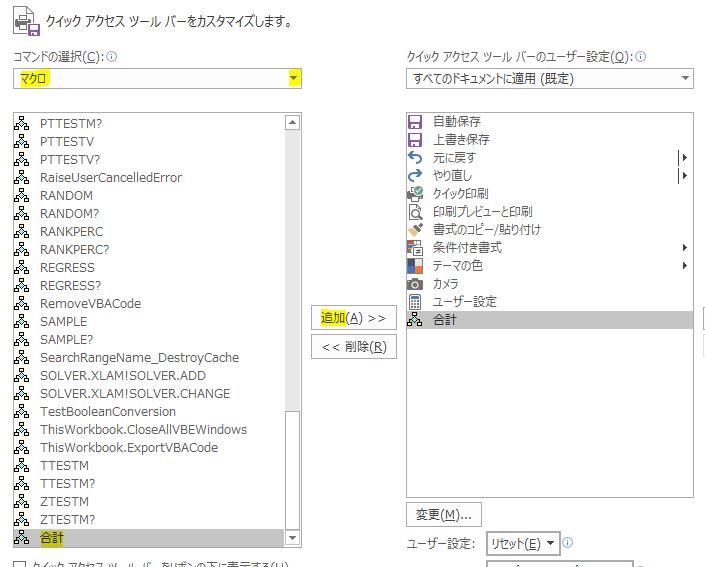The image size is (705, 567).
Task: Click the Redo (やり直し) arrow icon
Action: tap(416, 176)
